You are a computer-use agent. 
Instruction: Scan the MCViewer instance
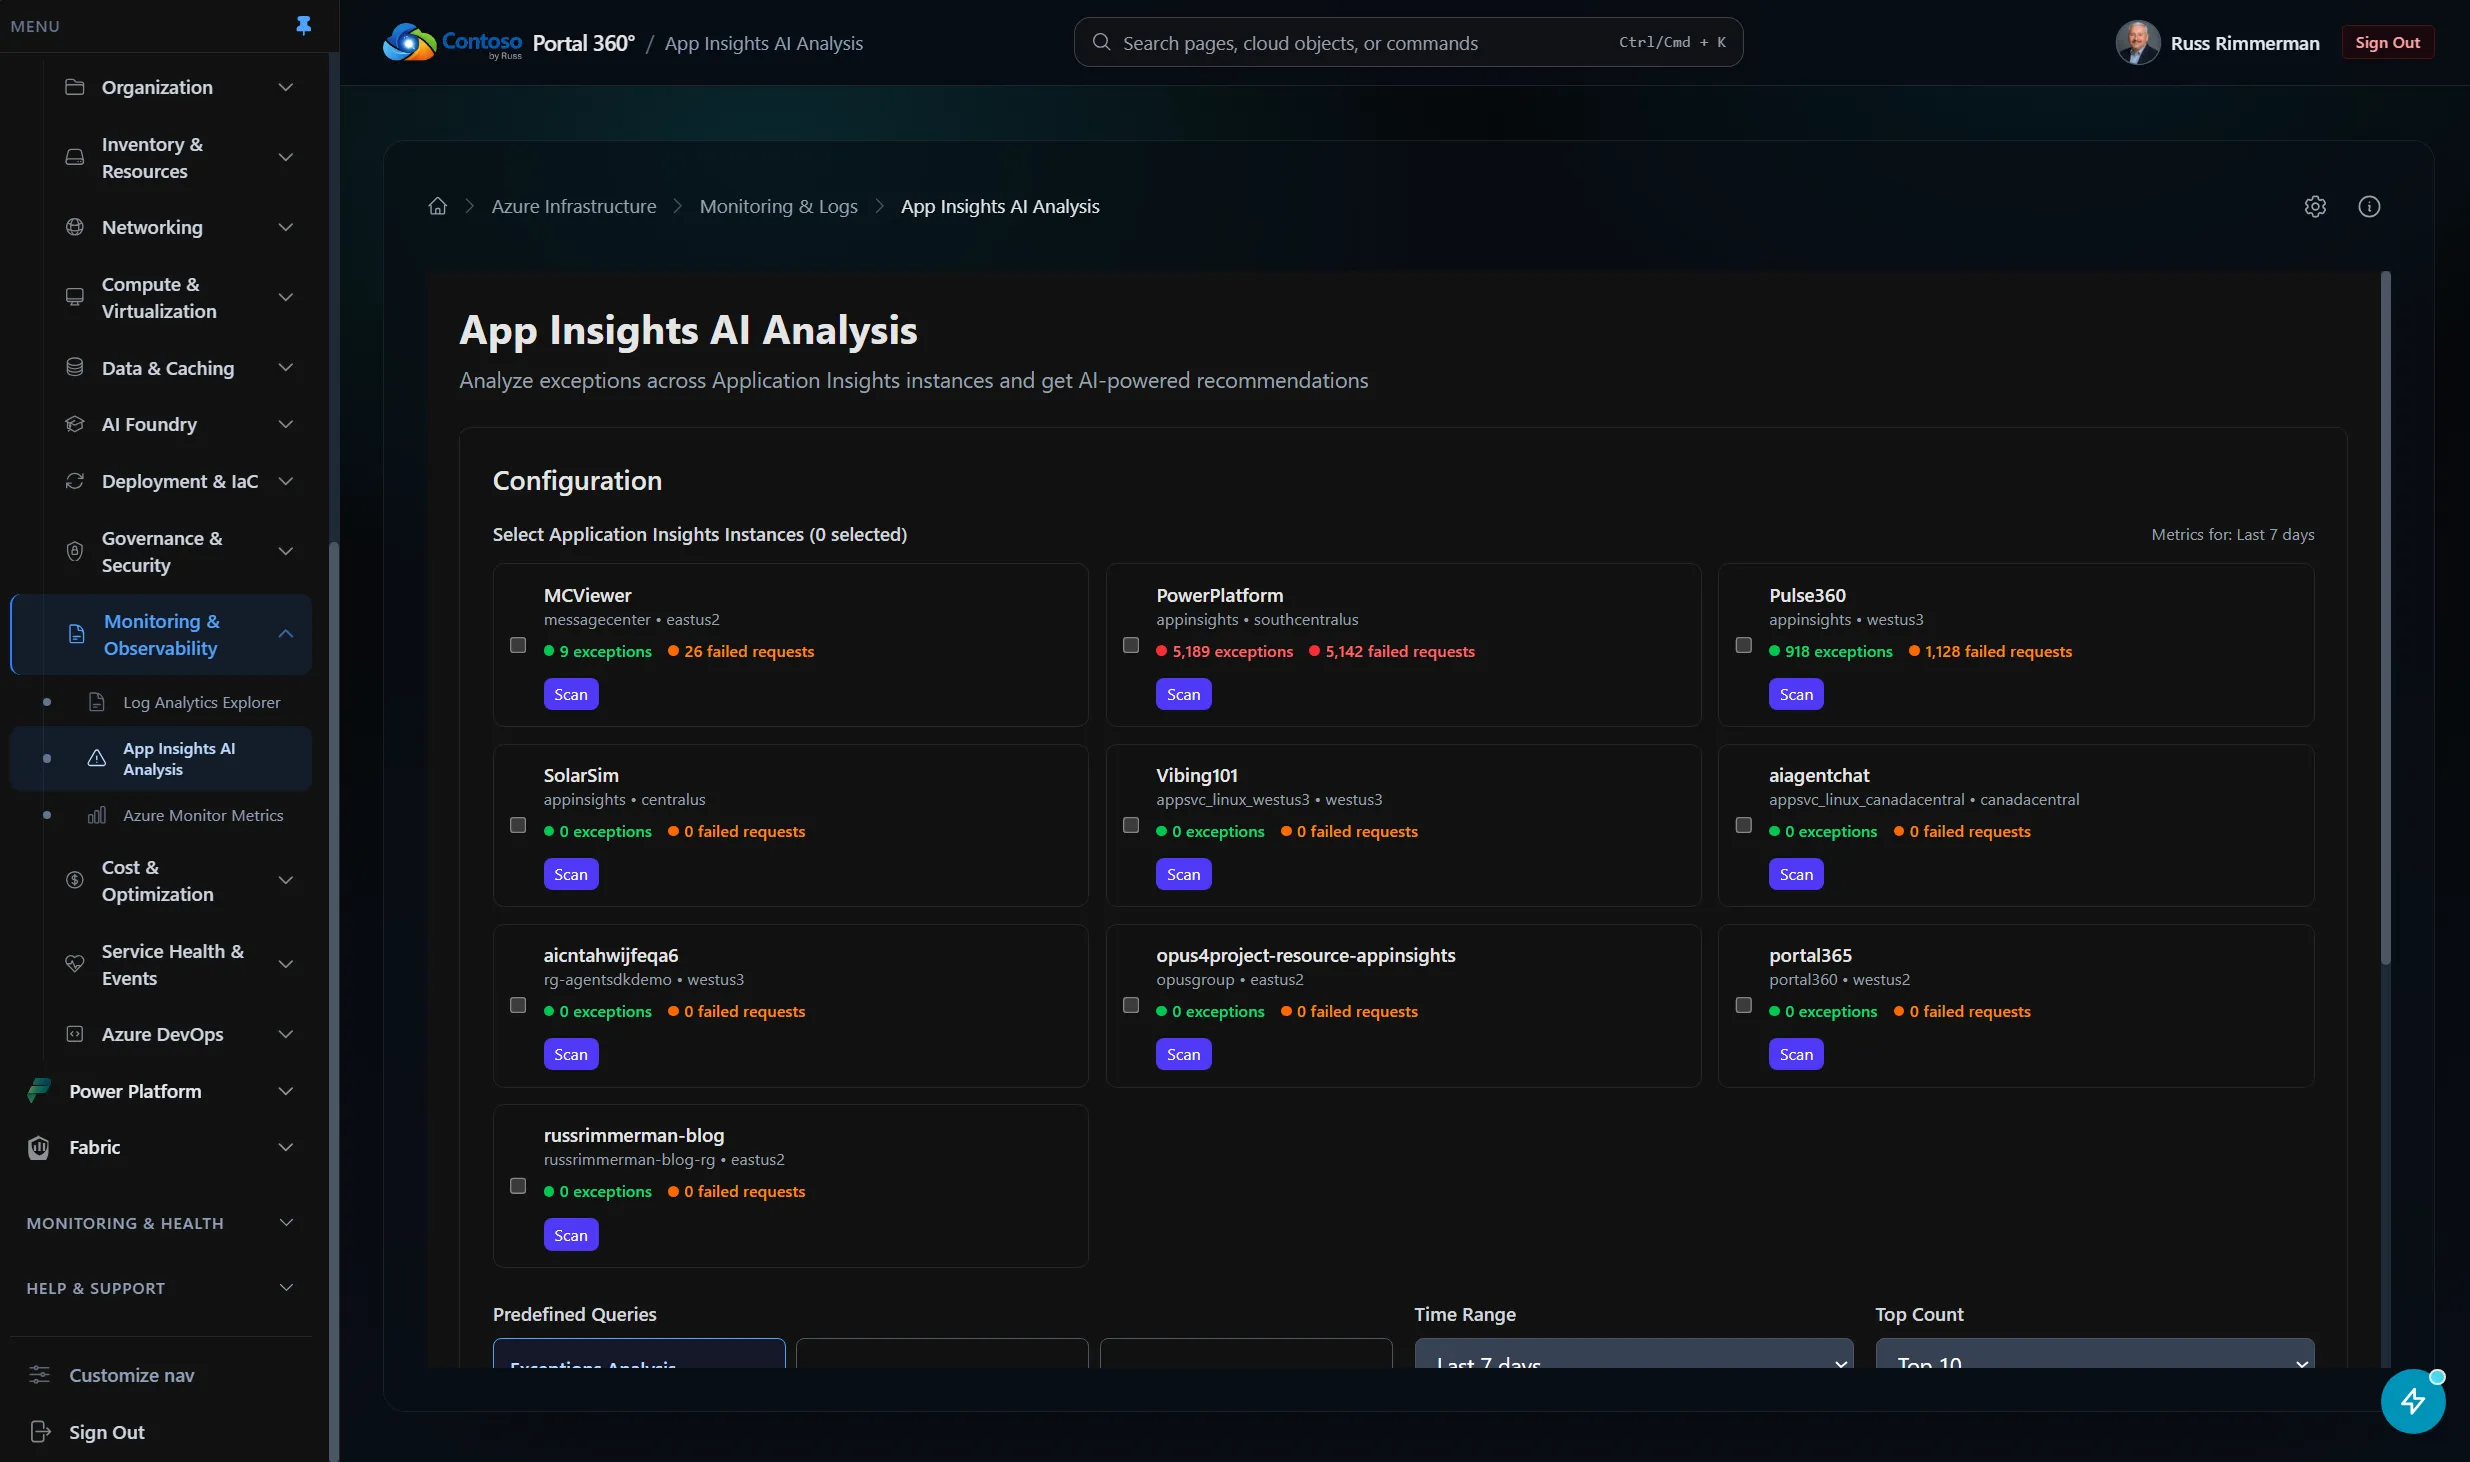pos(571,694)
